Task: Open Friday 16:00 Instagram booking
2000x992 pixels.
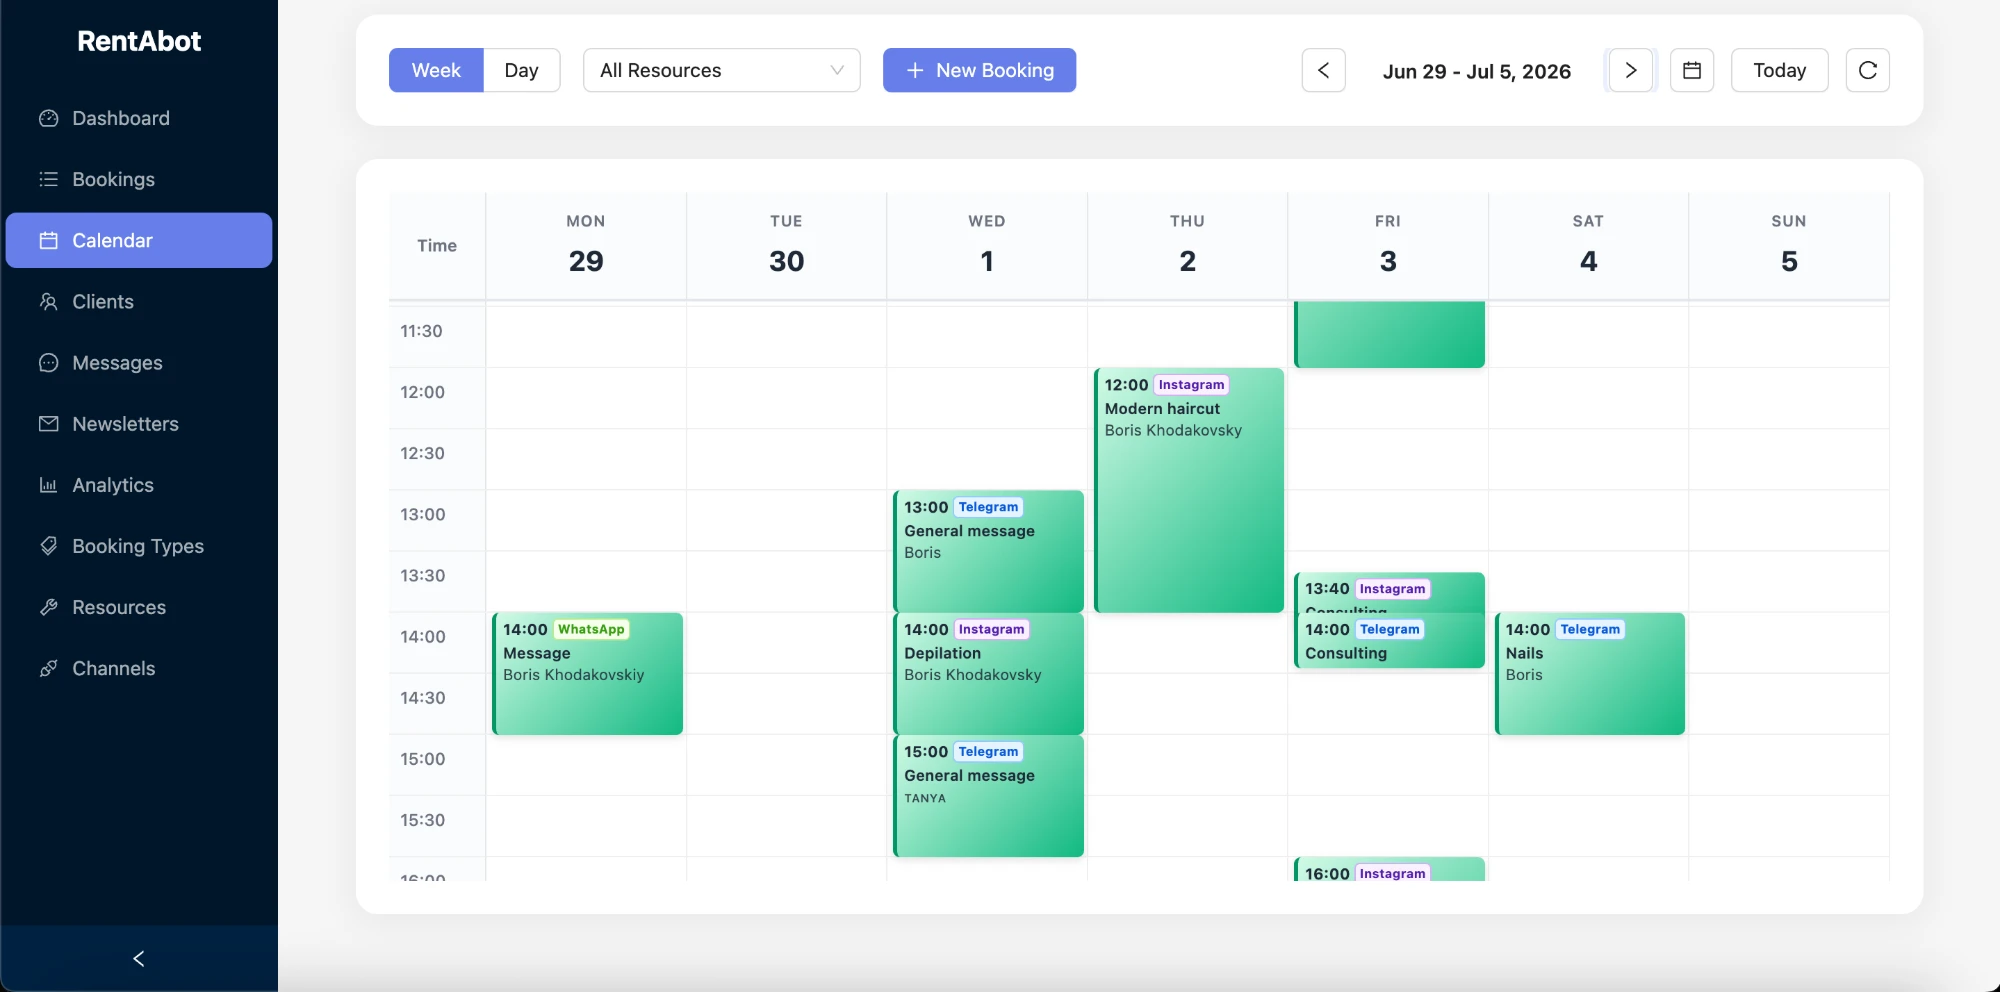Action: (1389, 870)
